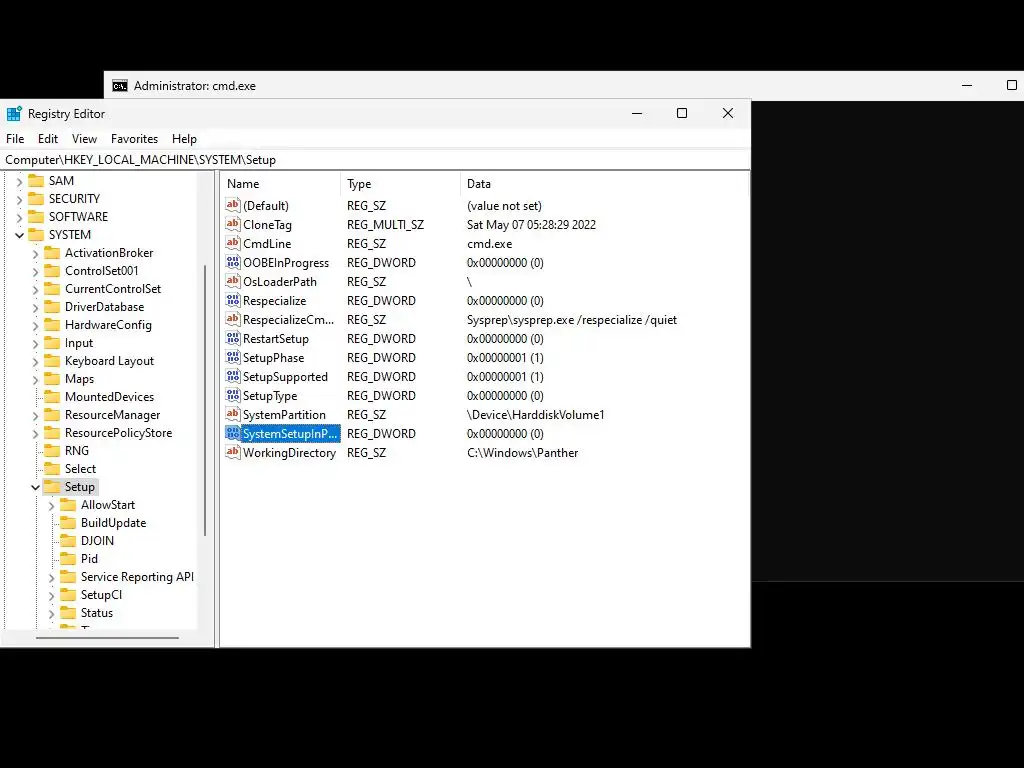1024x768 pixels.
Task: Click the BuildUpdate folder icon
Action: click(68, 523)
